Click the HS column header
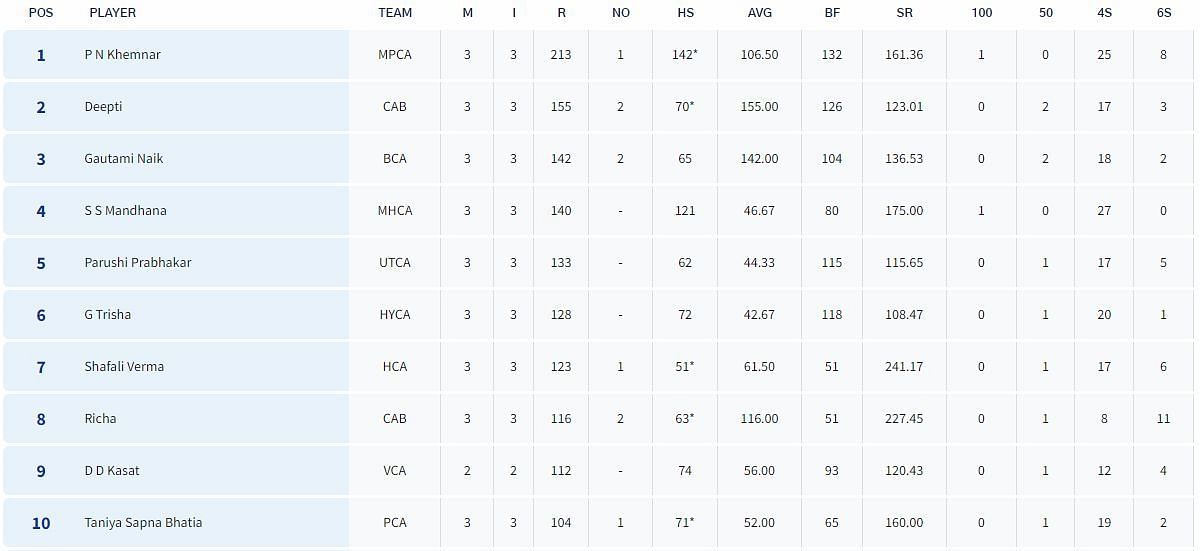This screenshot has height=551, width=1200. (685, 13)
